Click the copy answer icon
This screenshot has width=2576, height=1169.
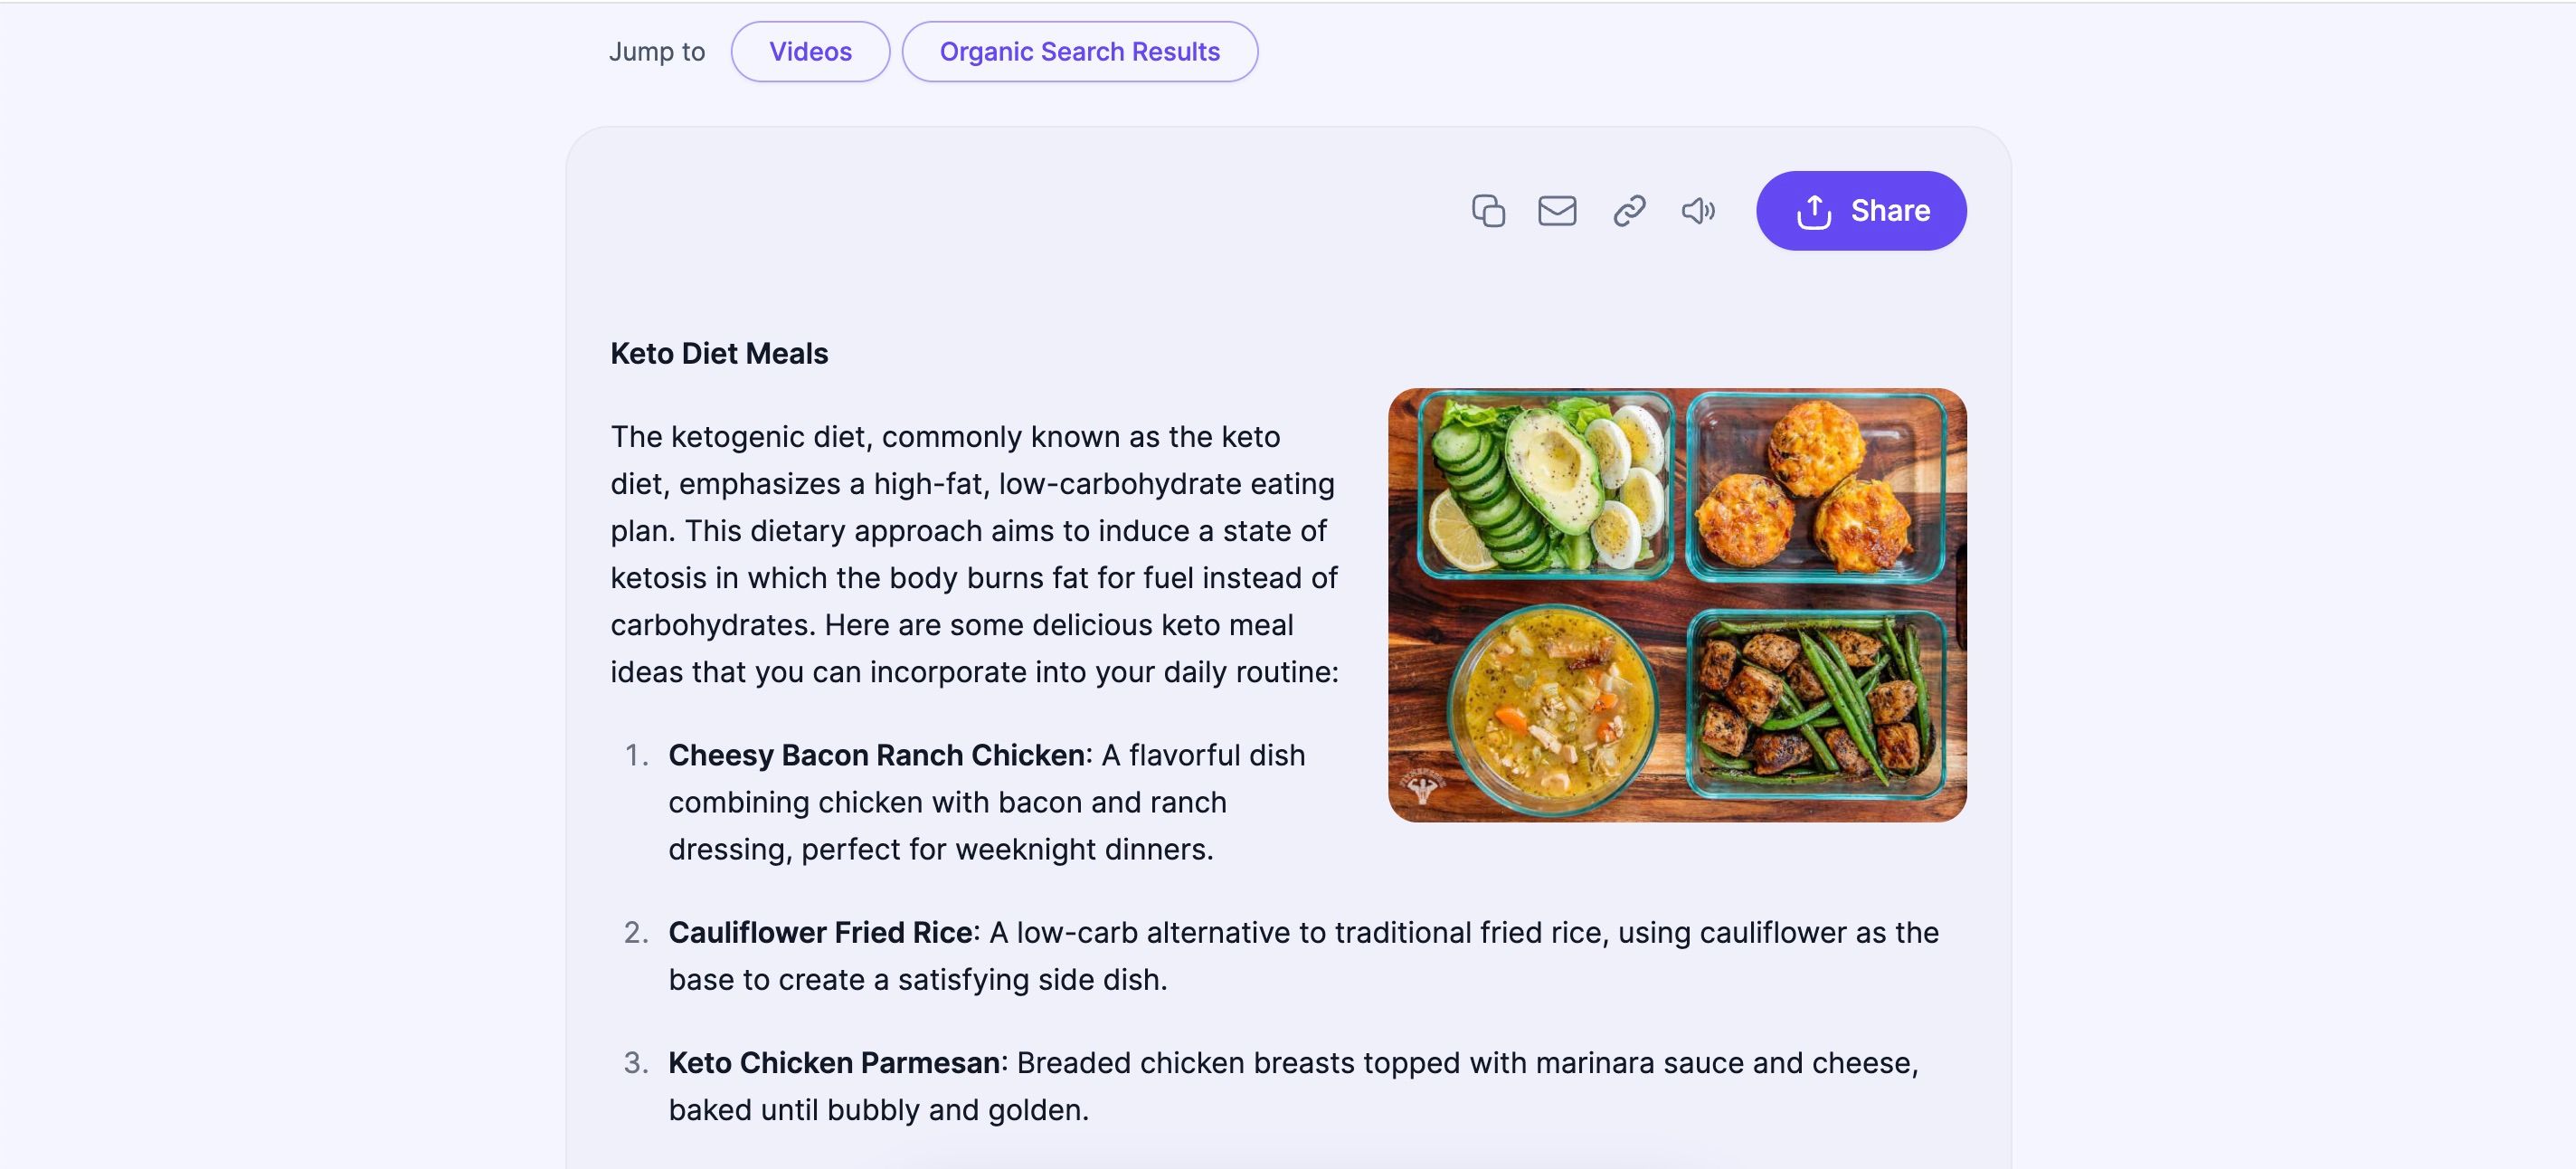click(x=1488, y=211)
